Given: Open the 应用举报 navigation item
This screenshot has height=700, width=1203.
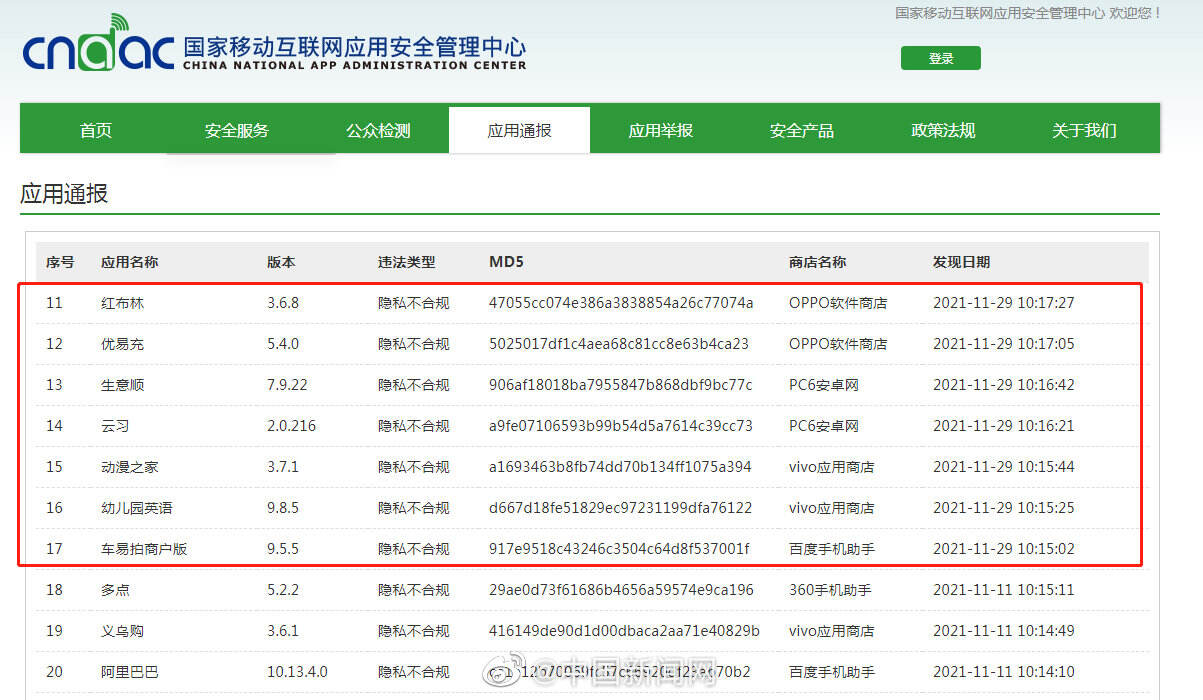Looking at the screenshot, I should click(x=660, y=130).
